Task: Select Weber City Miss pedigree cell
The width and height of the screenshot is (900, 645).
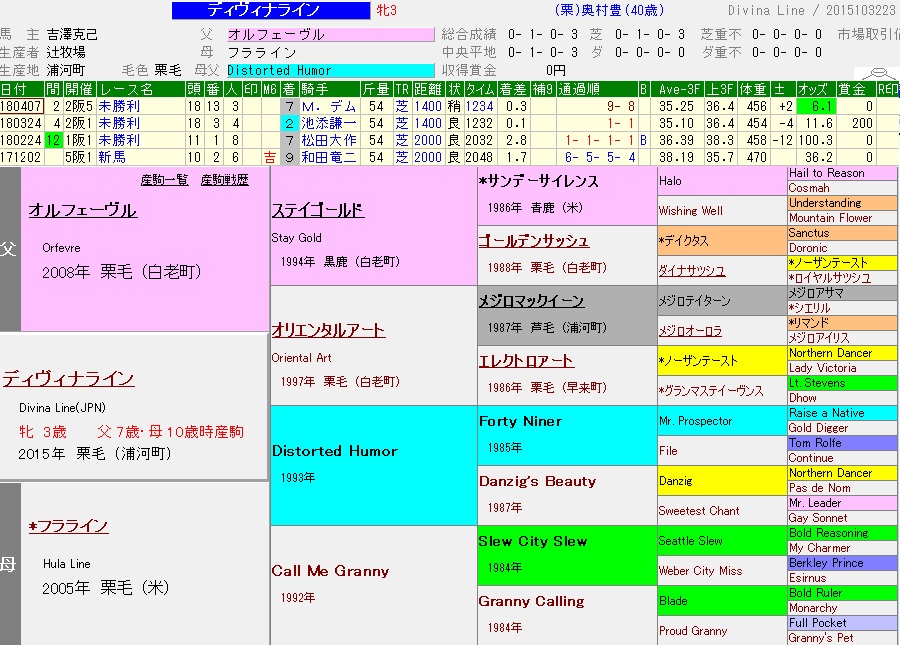Action: coord(722,571)
